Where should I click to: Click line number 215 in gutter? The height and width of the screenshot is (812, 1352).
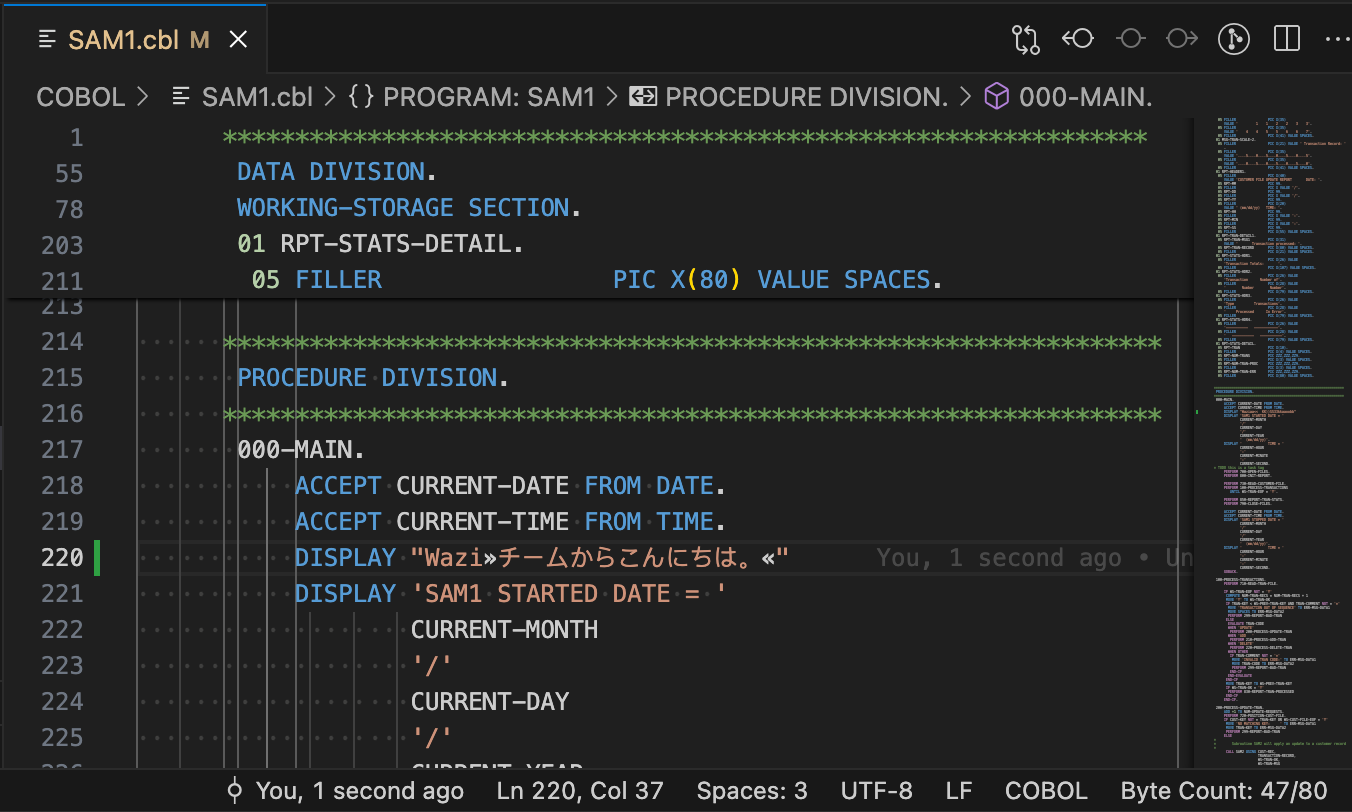(62, 378)
